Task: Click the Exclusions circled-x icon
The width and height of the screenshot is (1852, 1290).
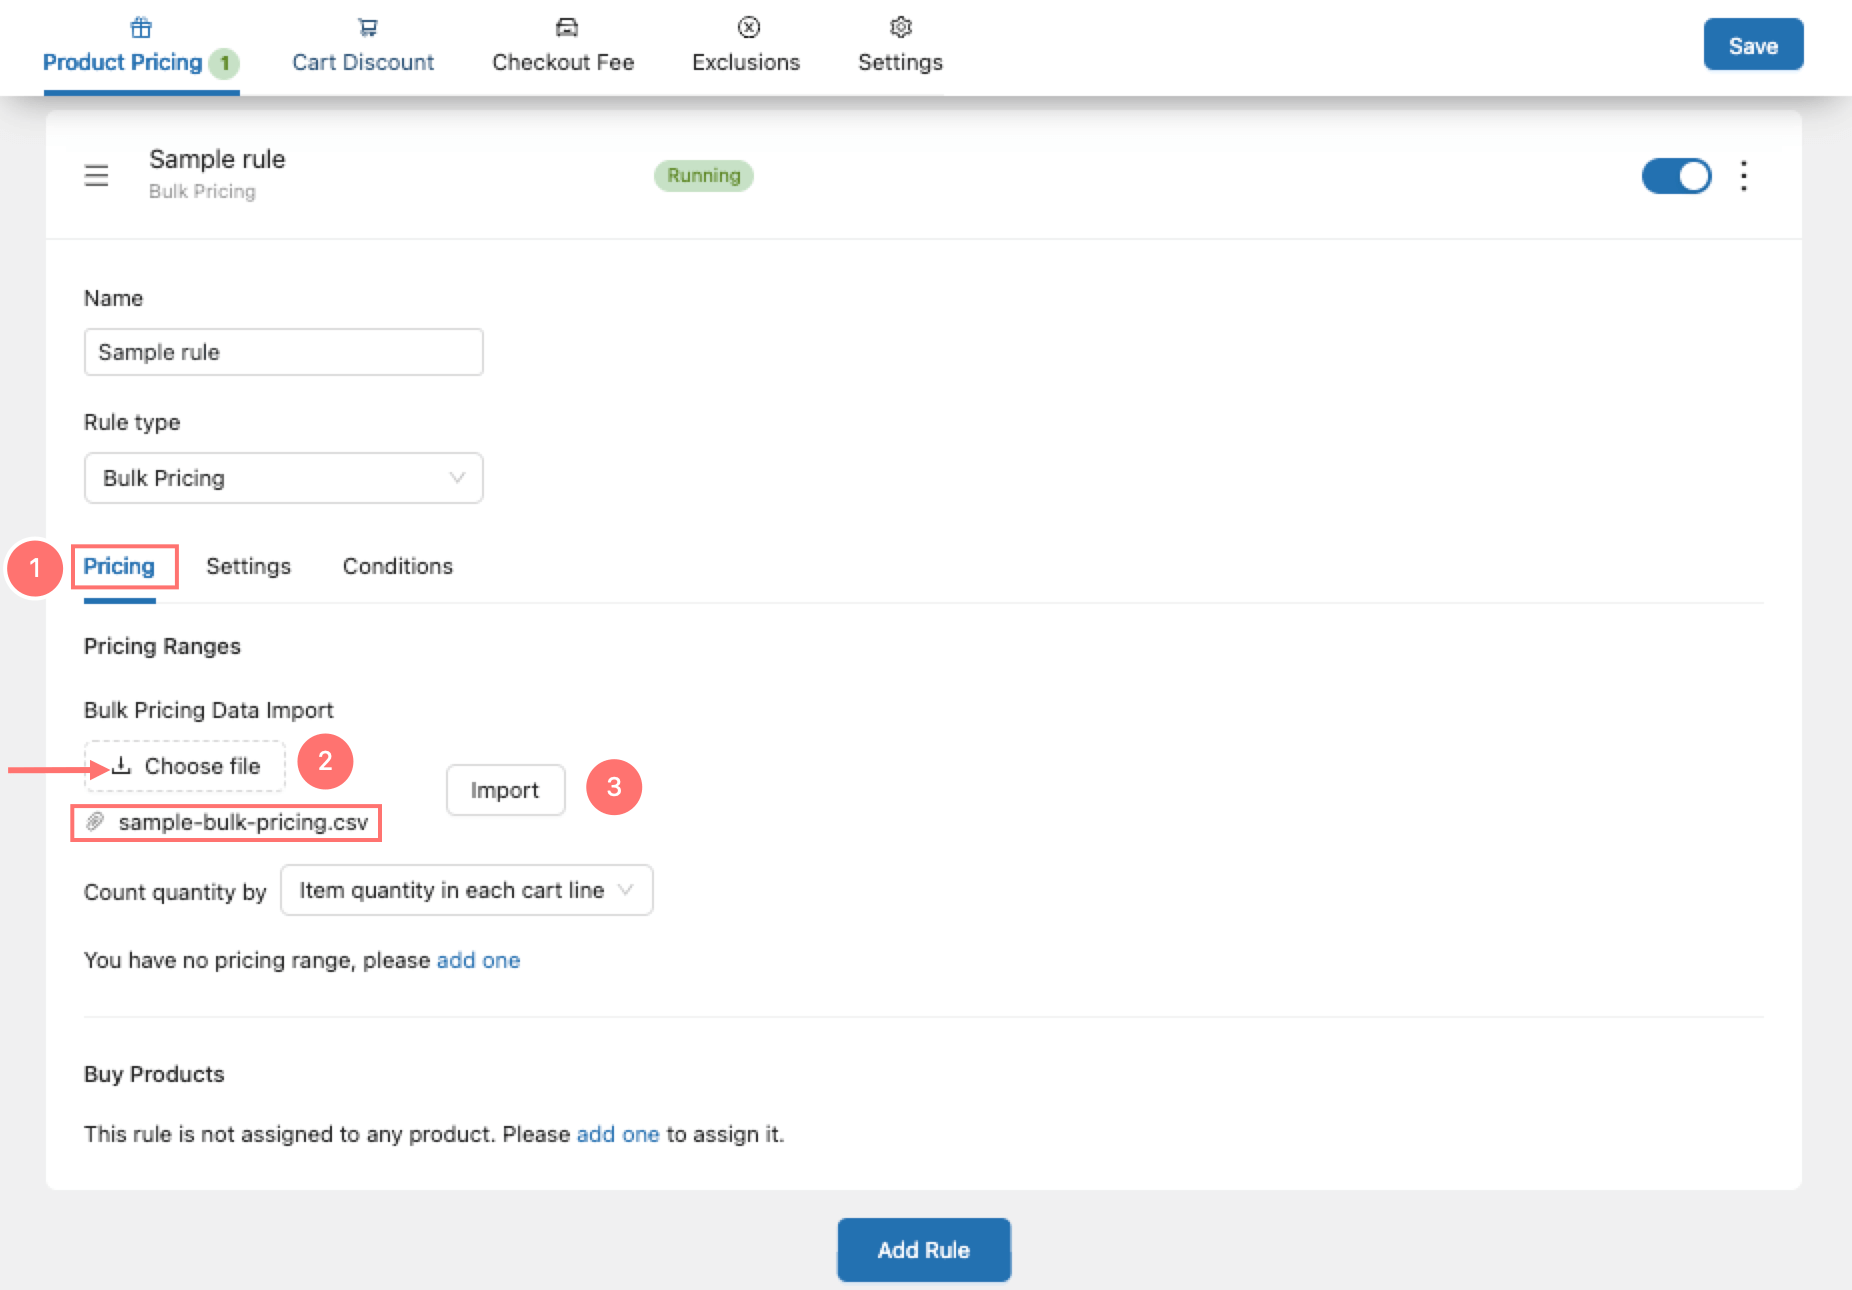Action: [x=748, y=27]
